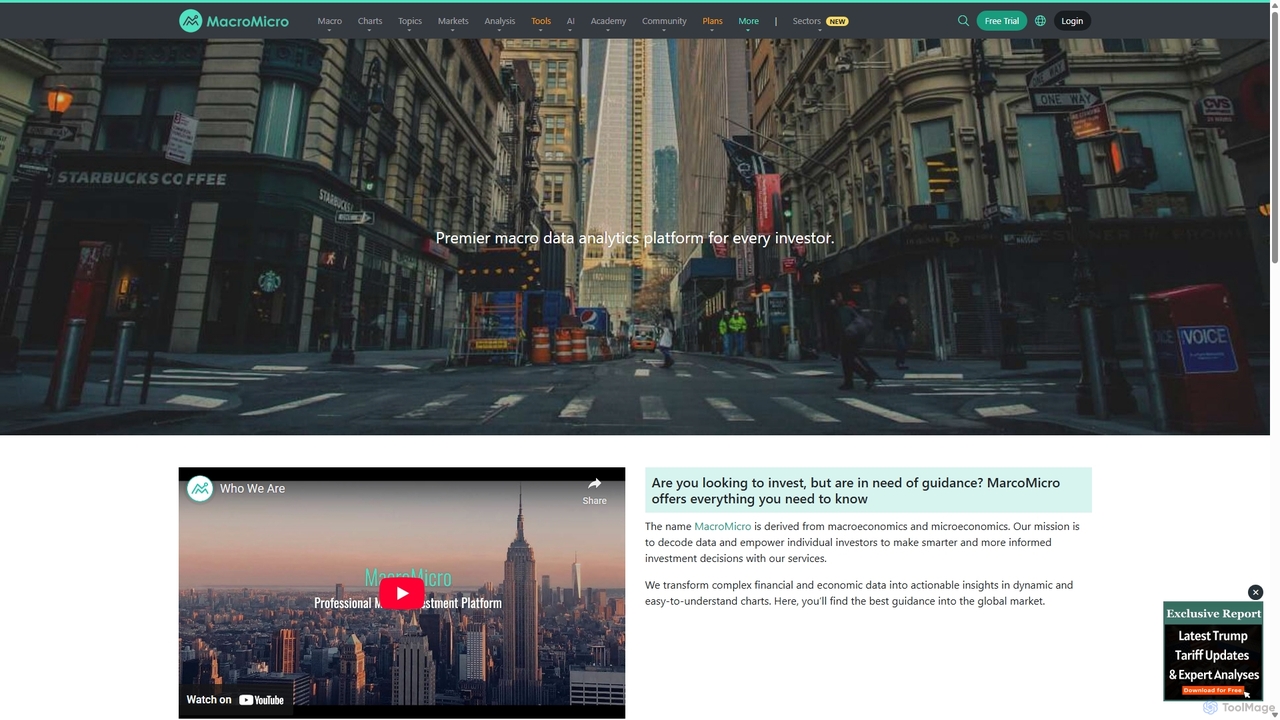Viewport: 1280px width, 720px height.
Task: Click the MacroMicro logo
Action: tap(234, 21)
